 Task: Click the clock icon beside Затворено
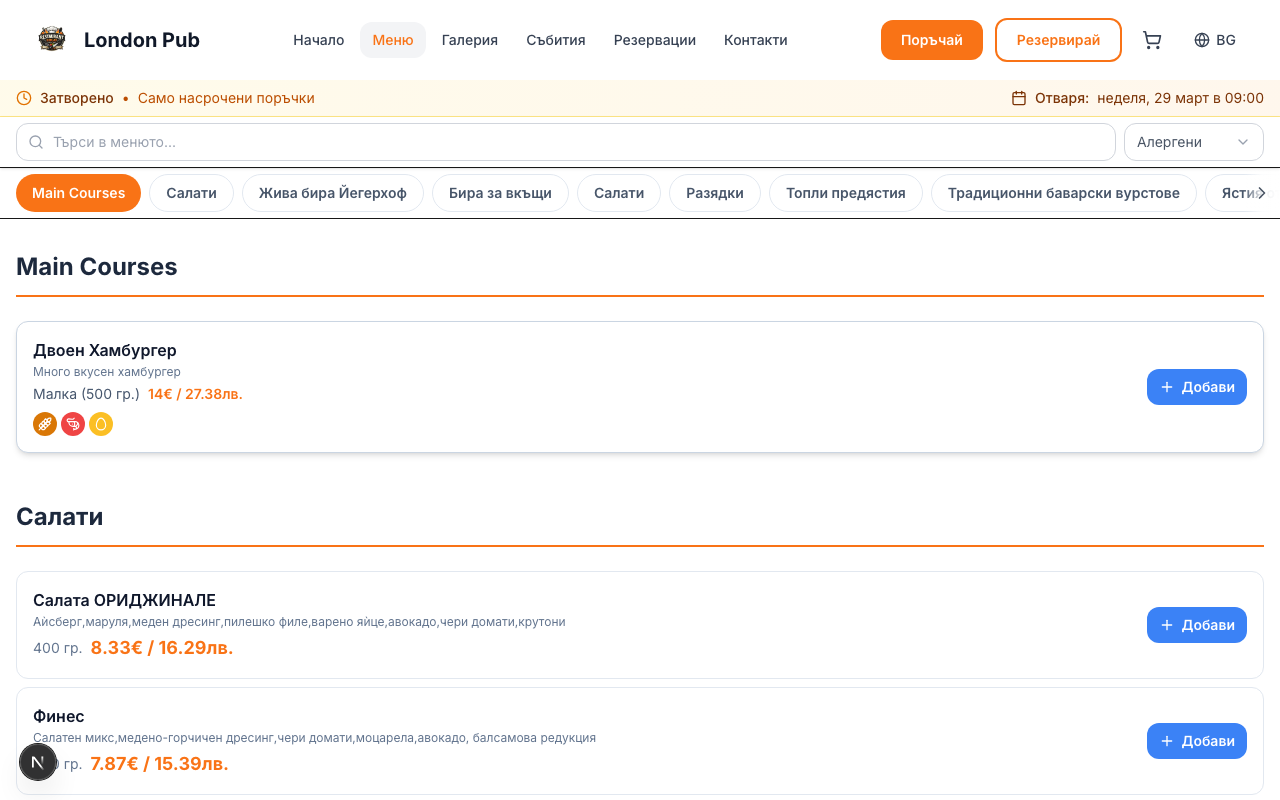tap(24, 98)
